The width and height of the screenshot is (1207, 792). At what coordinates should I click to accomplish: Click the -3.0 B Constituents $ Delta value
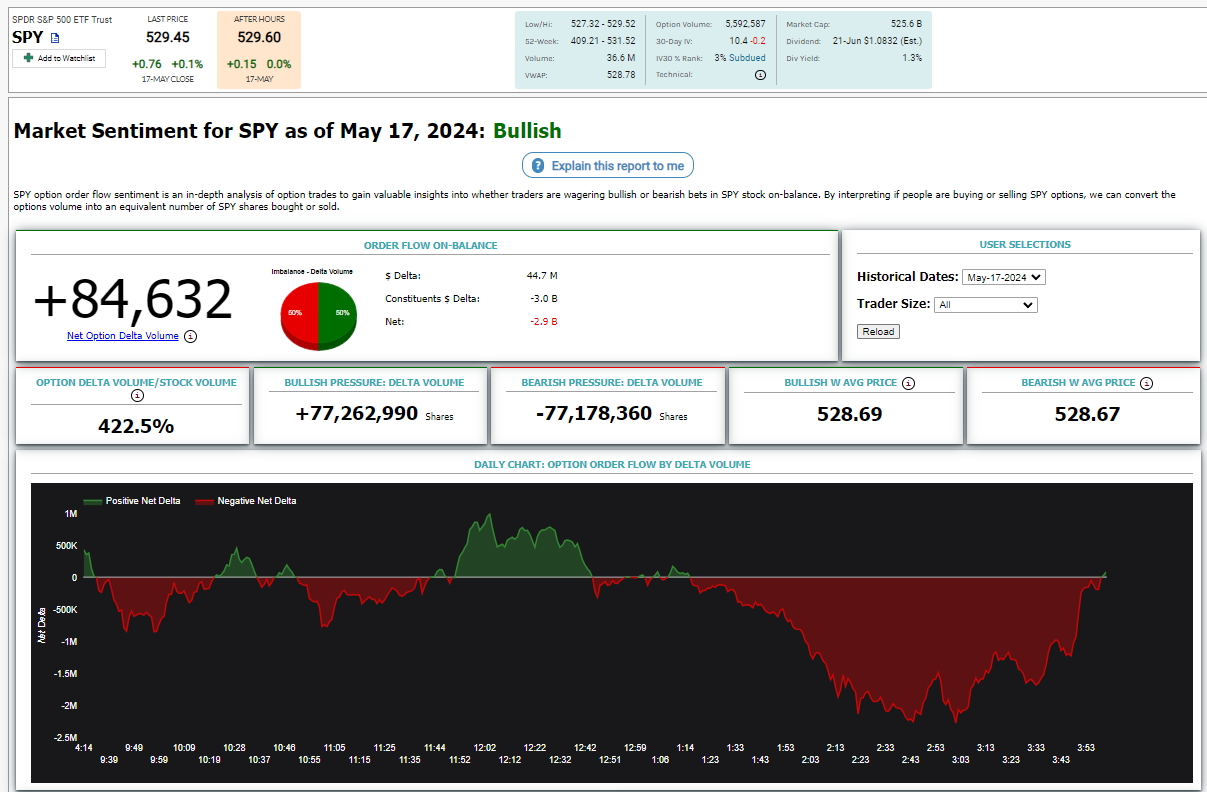coord(542,298)
